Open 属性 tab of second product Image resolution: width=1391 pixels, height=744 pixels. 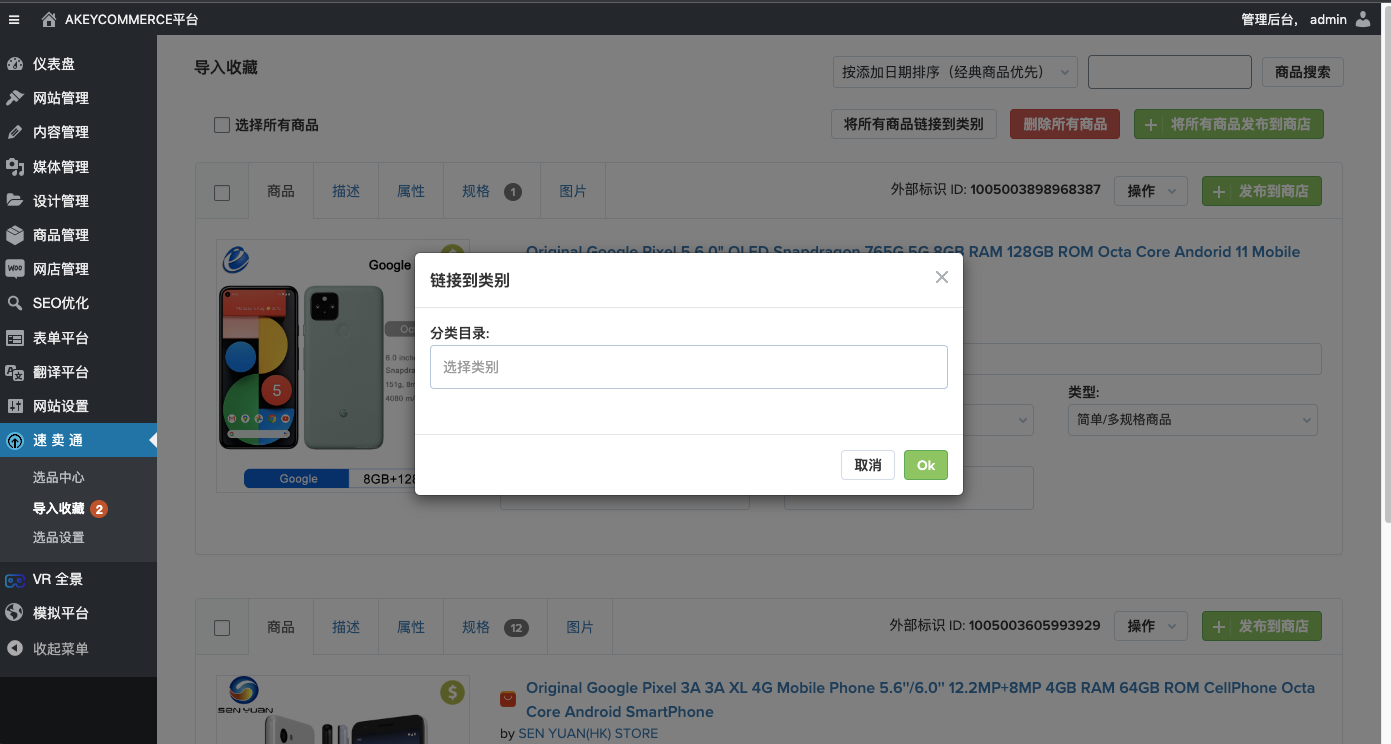tap(411, 627)
